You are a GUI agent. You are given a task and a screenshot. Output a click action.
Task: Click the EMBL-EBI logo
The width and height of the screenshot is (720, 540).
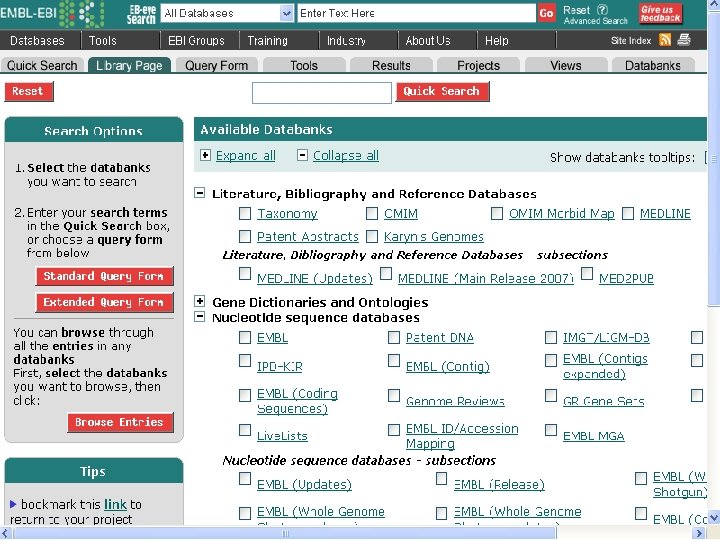[53, 13]
